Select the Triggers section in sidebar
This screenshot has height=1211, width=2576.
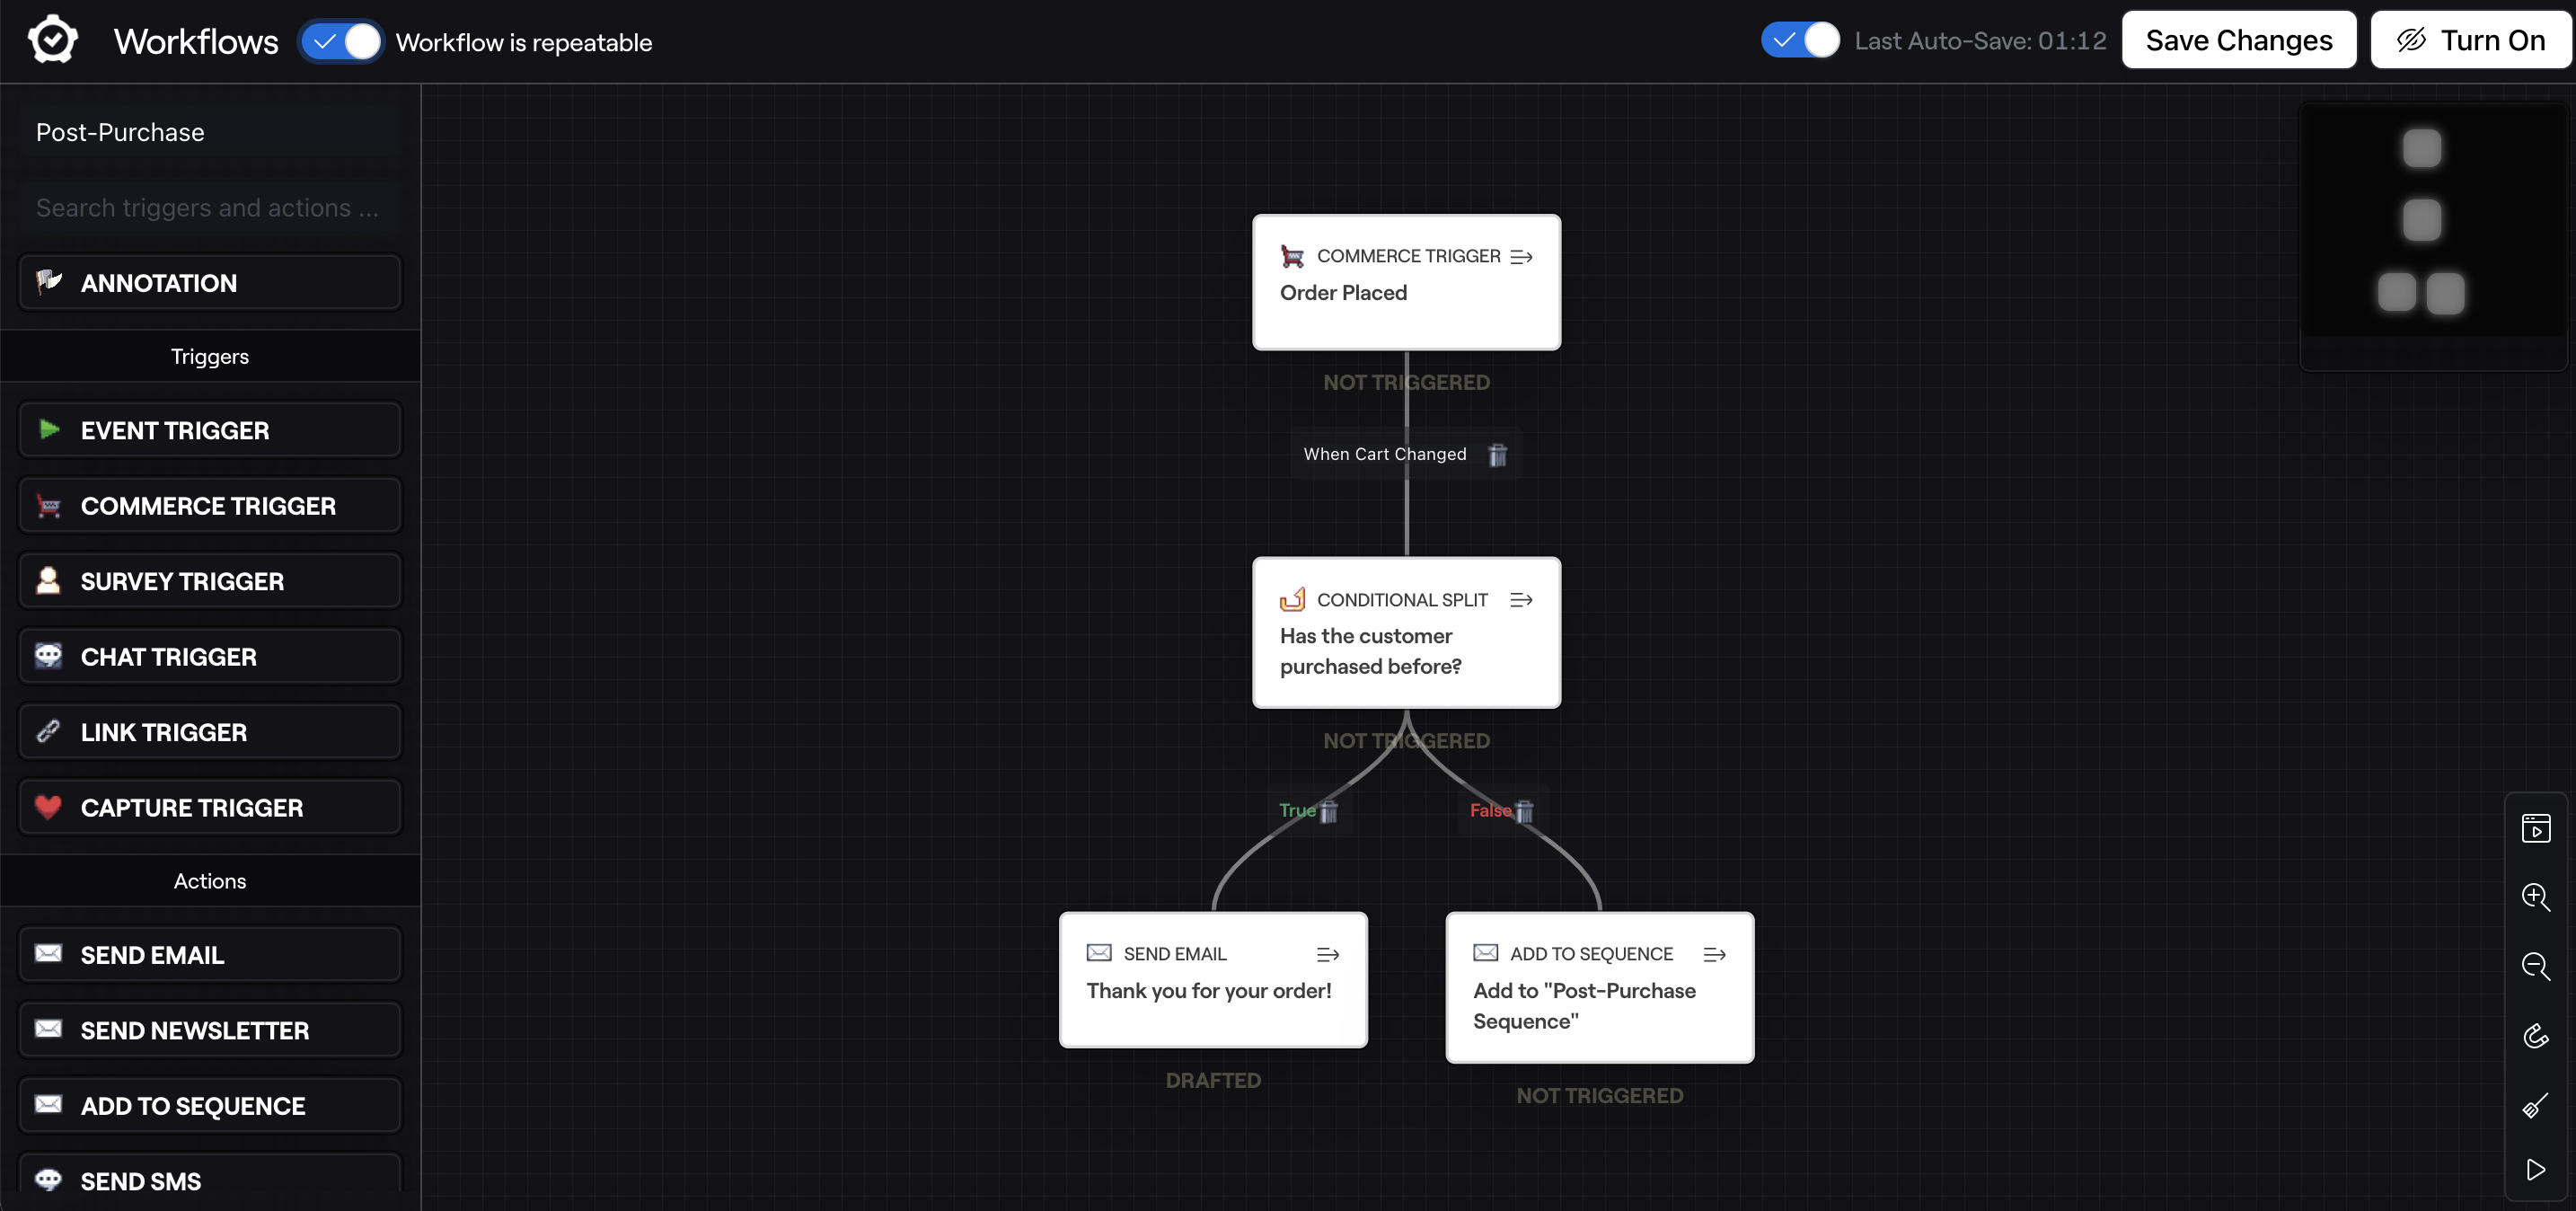[208, 355]
